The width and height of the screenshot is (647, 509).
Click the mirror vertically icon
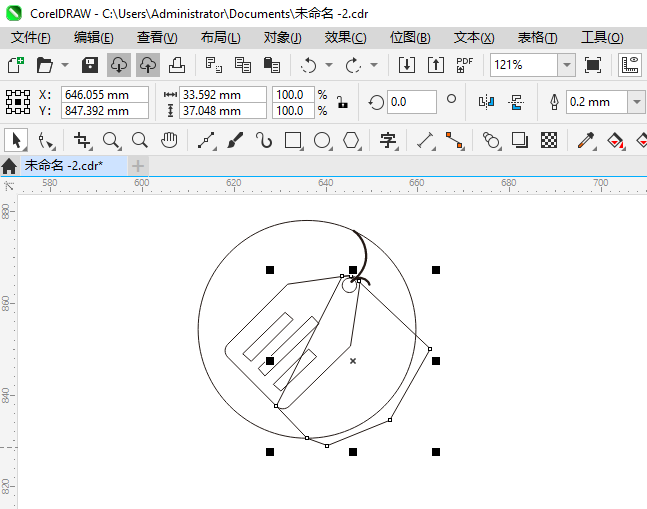pyautogui.click(x=516, y=102)
